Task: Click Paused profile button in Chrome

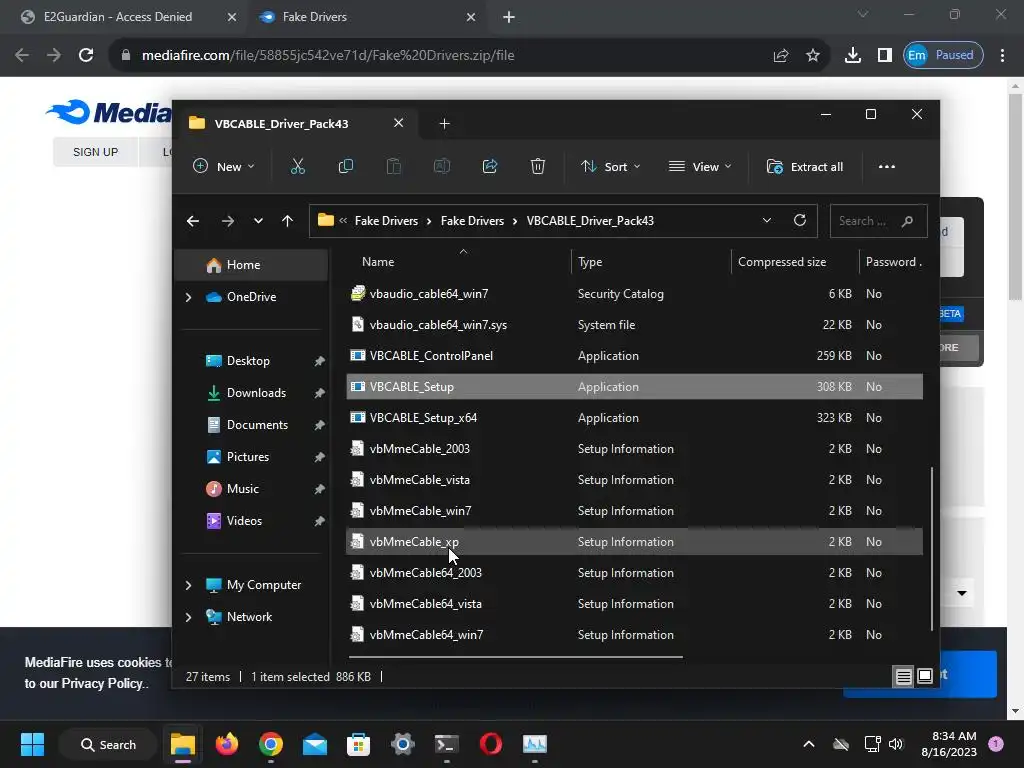Action: pos(943,55)
